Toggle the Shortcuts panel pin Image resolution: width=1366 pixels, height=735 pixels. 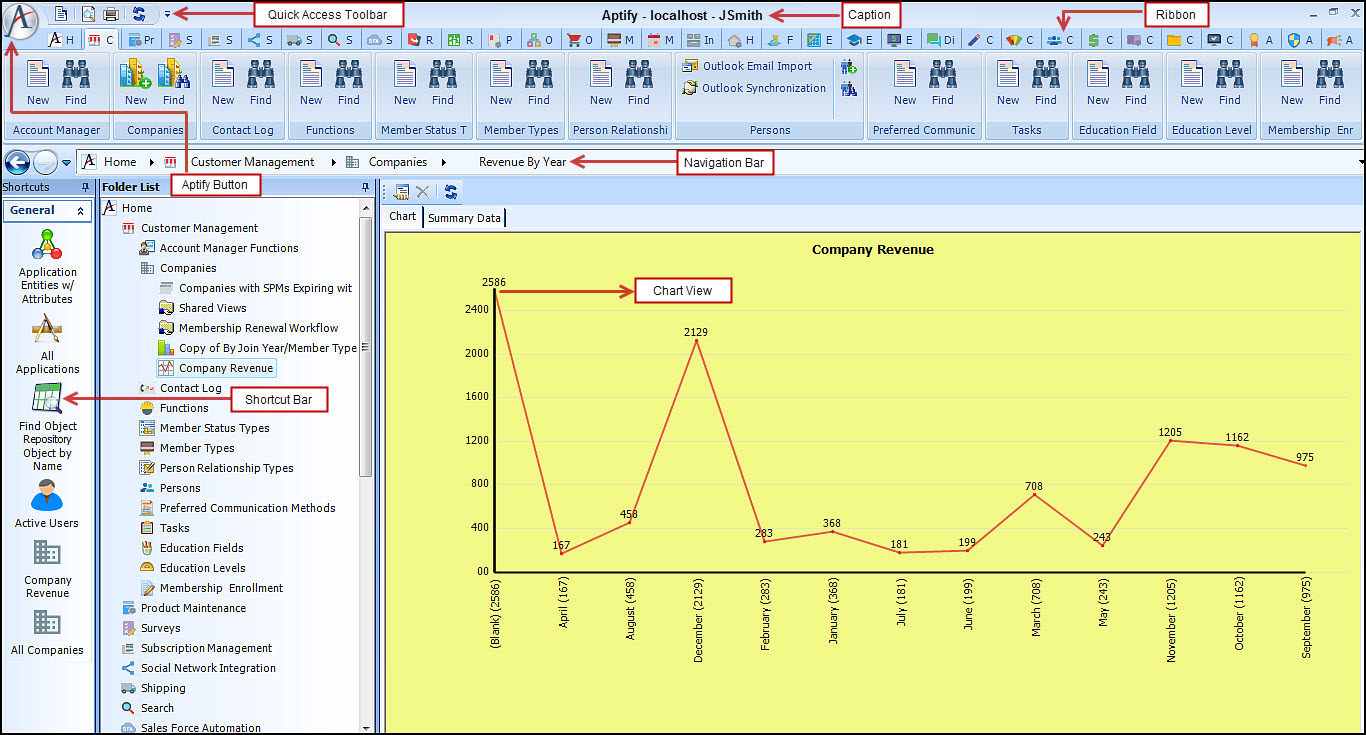coord(84,187)
